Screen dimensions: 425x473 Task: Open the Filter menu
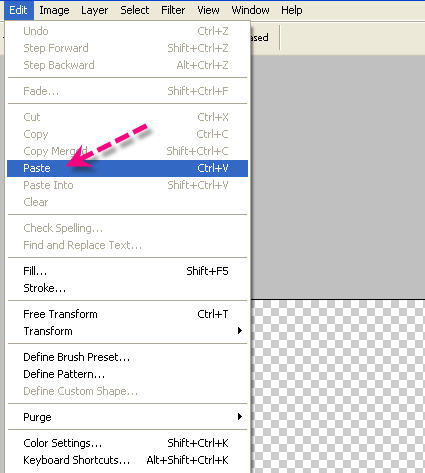click(173, 10)
